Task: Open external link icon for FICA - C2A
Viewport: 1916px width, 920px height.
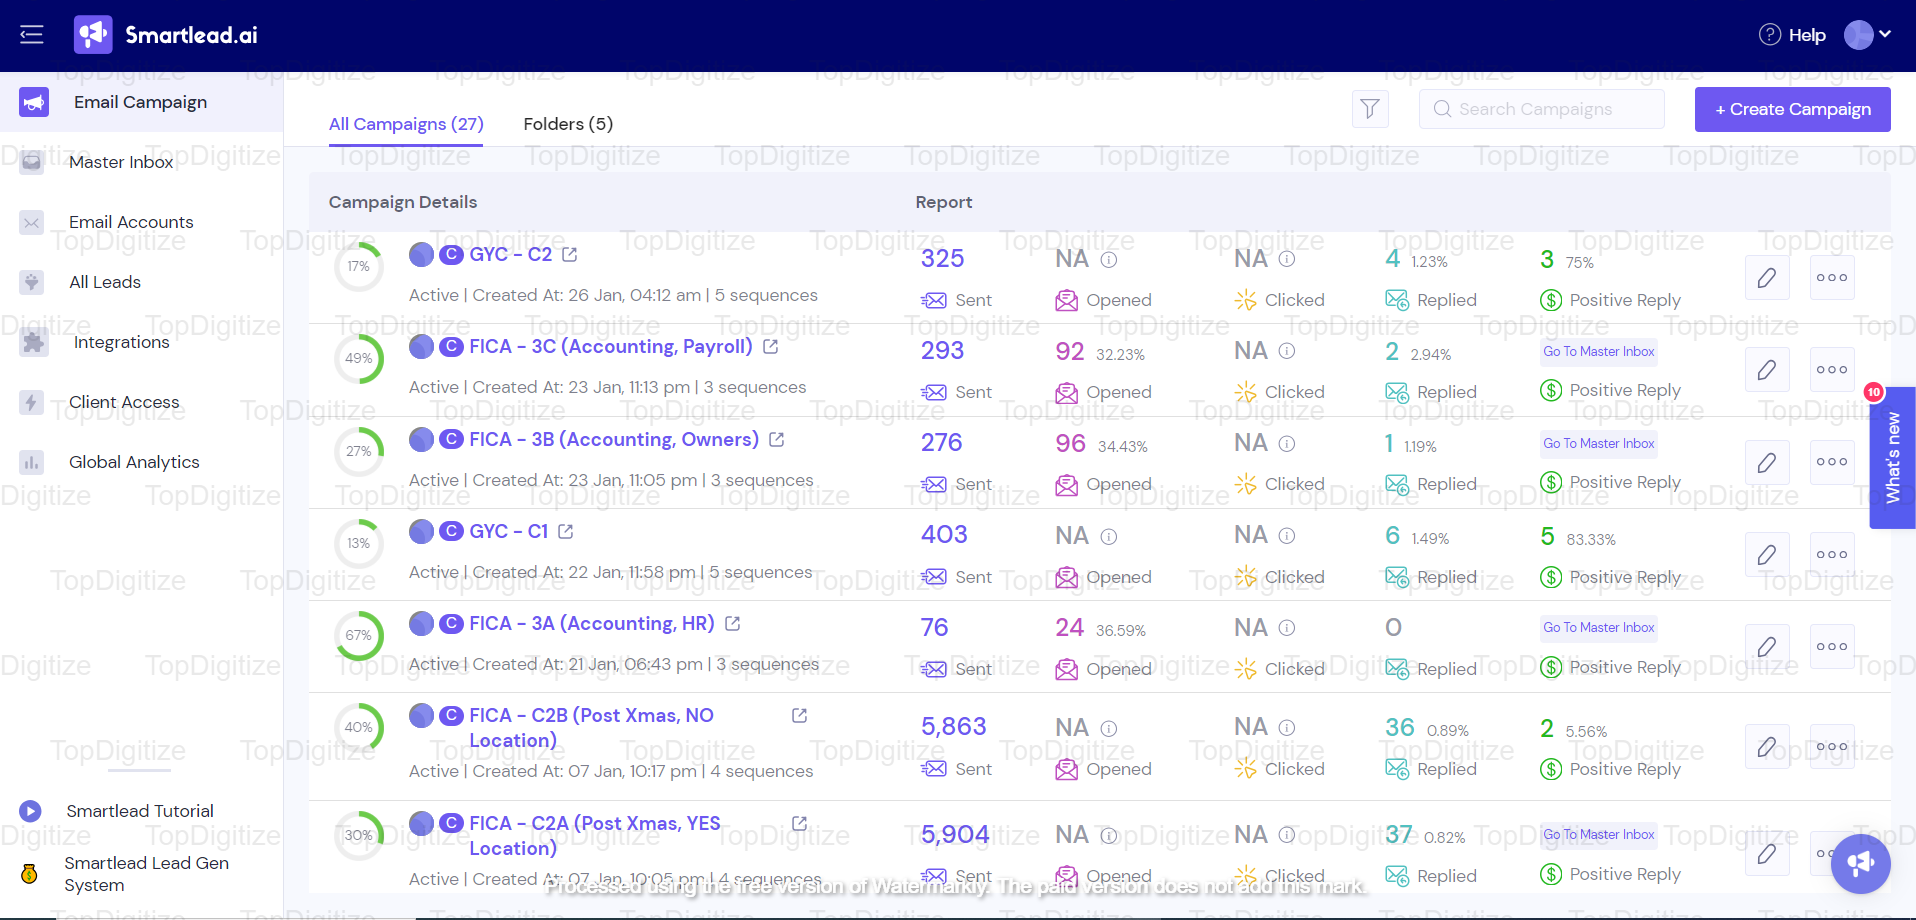Action: tap(799, 824)
